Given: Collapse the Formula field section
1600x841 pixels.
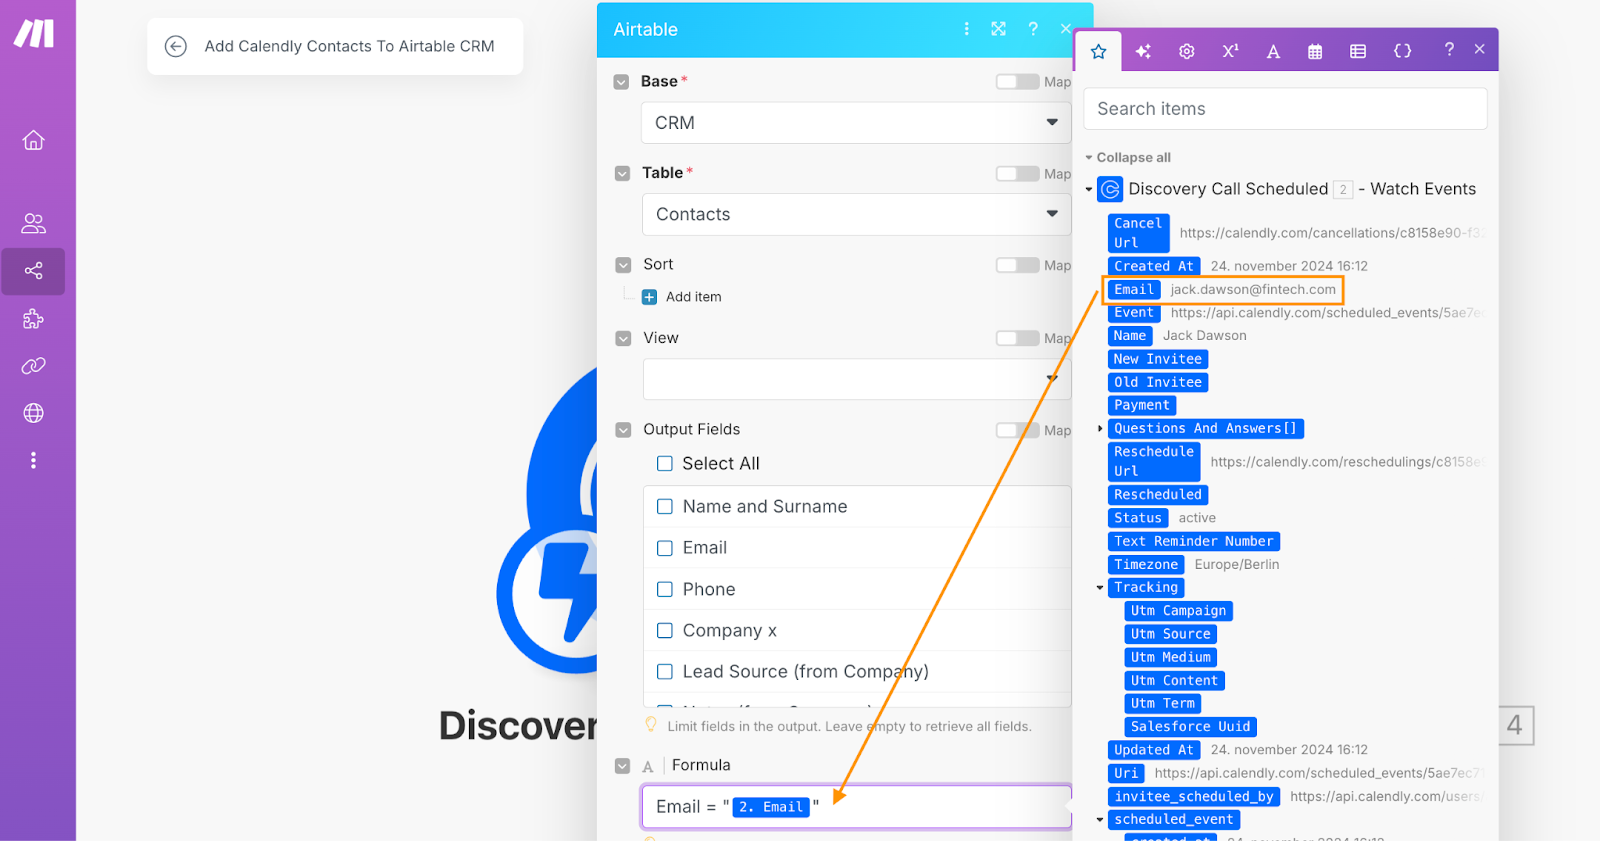Looking at the screenshot, I should click(622, 766).
